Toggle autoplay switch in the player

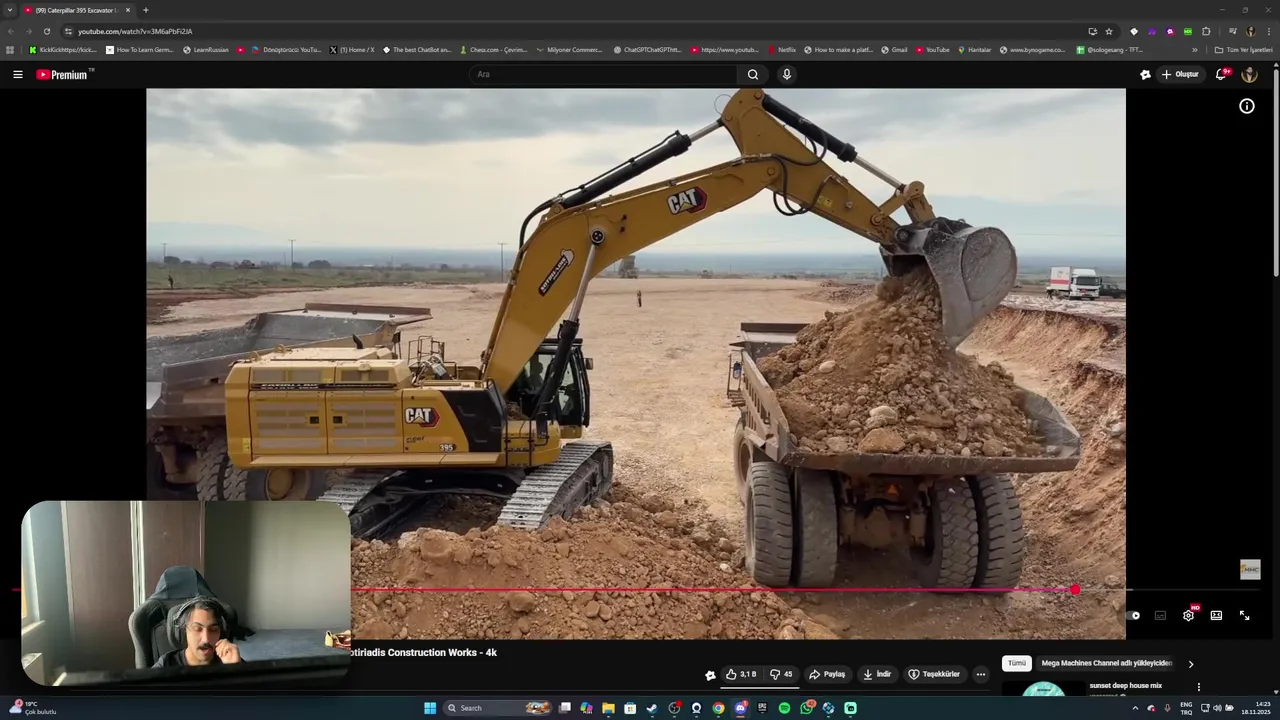1134,616
